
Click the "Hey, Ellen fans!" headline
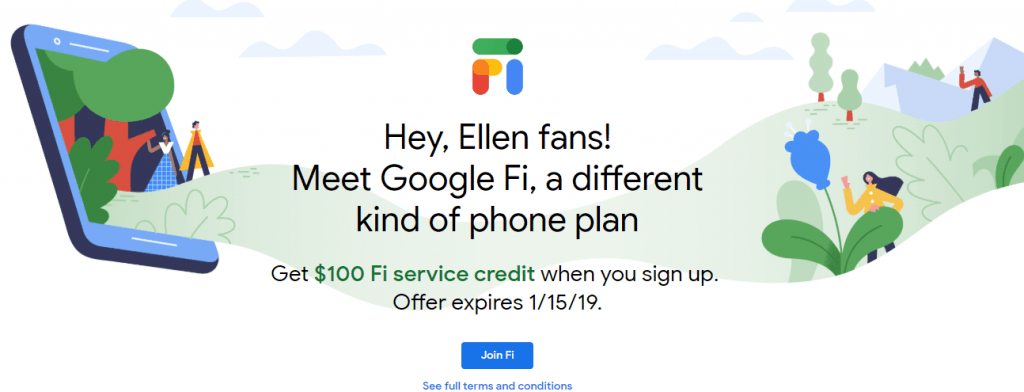(x=497, y=139)
